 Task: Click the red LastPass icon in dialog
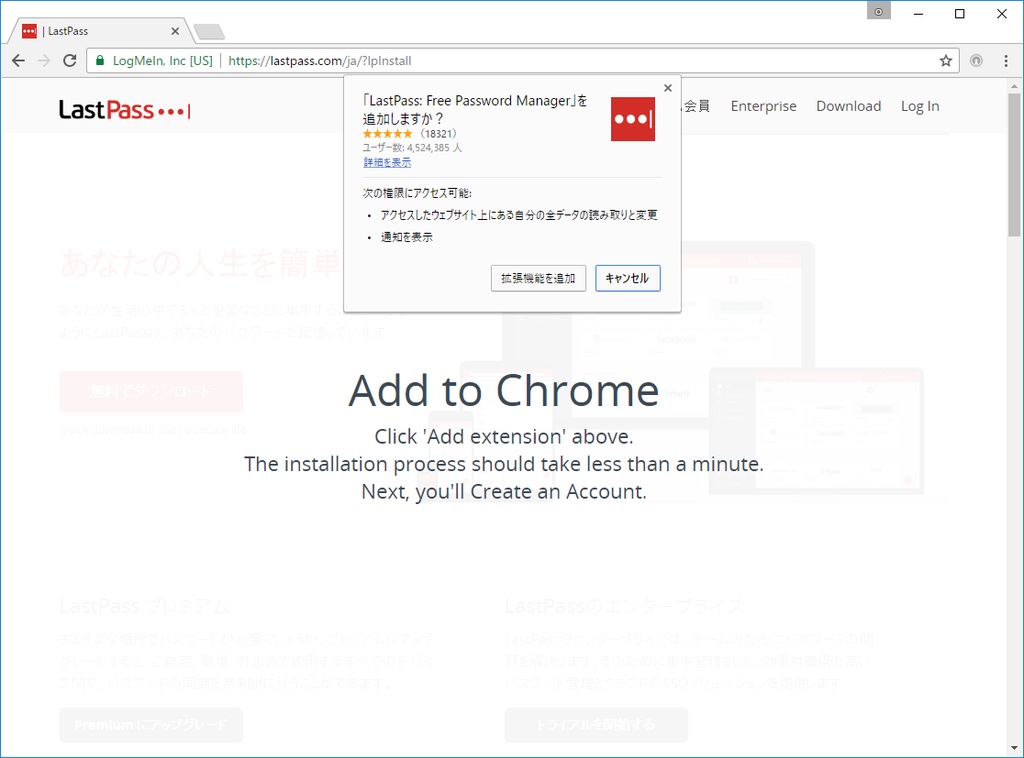pos(633,119)
